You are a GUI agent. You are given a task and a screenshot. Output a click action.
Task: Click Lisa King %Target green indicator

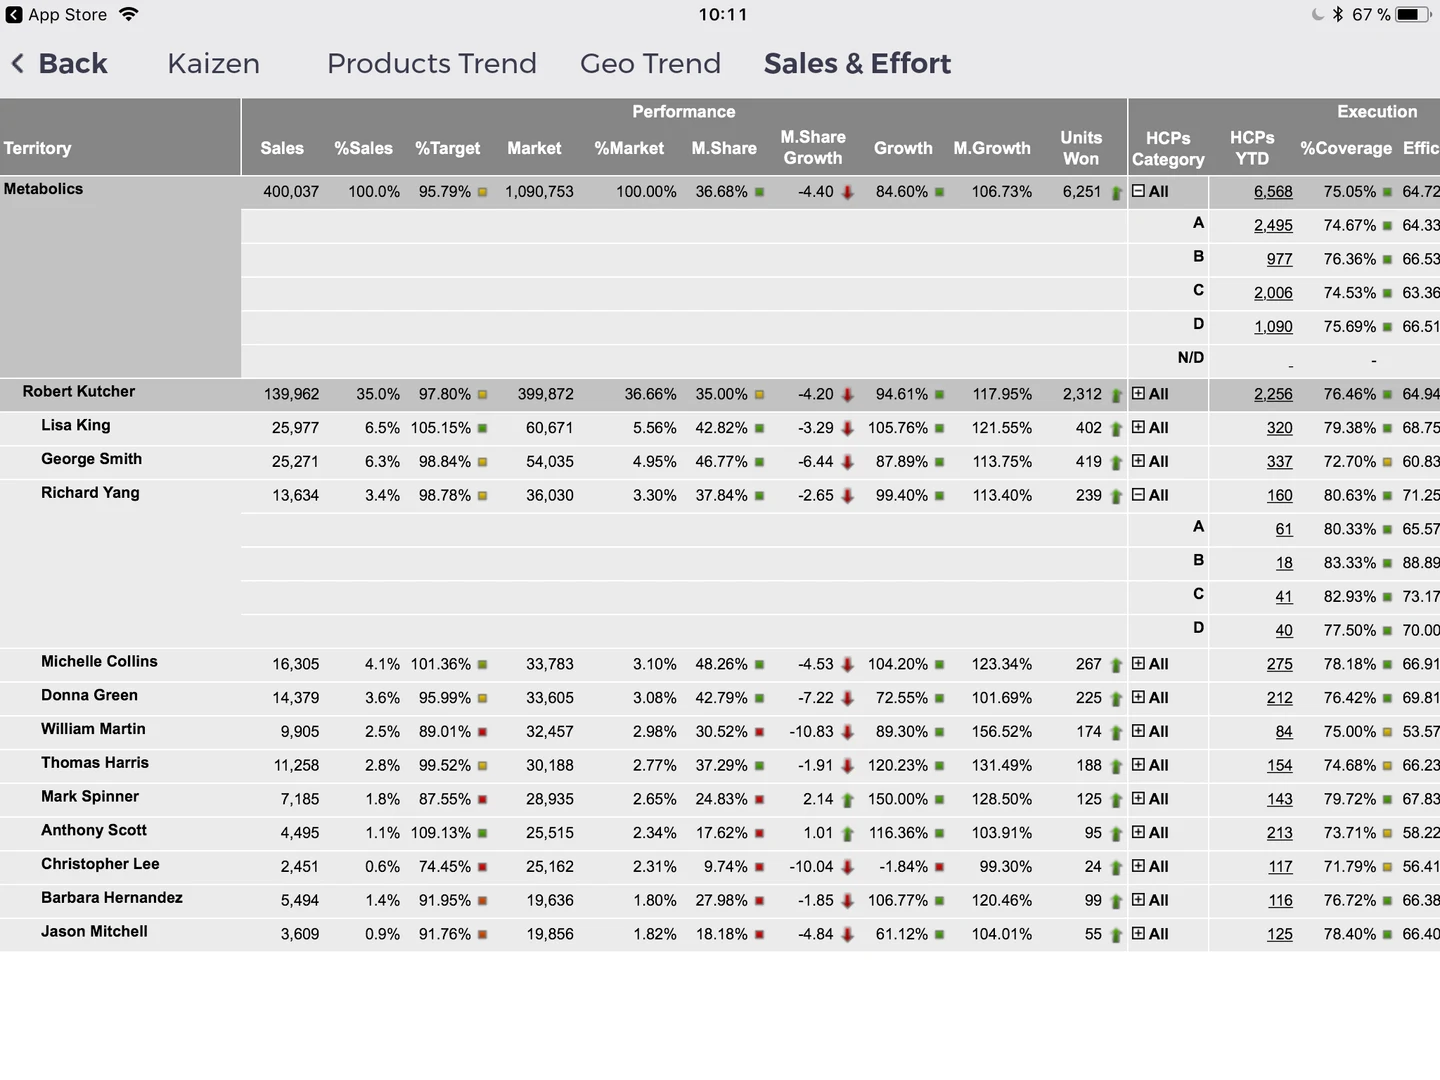(x=482, y=428)
